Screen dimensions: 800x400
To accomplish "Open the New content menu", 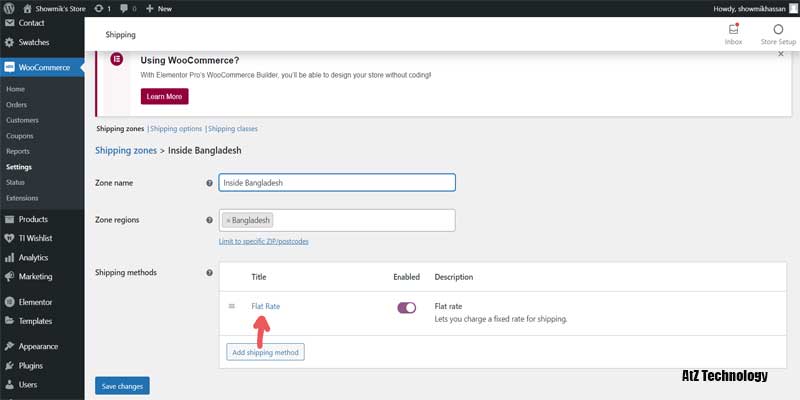I will pos(158,8).
